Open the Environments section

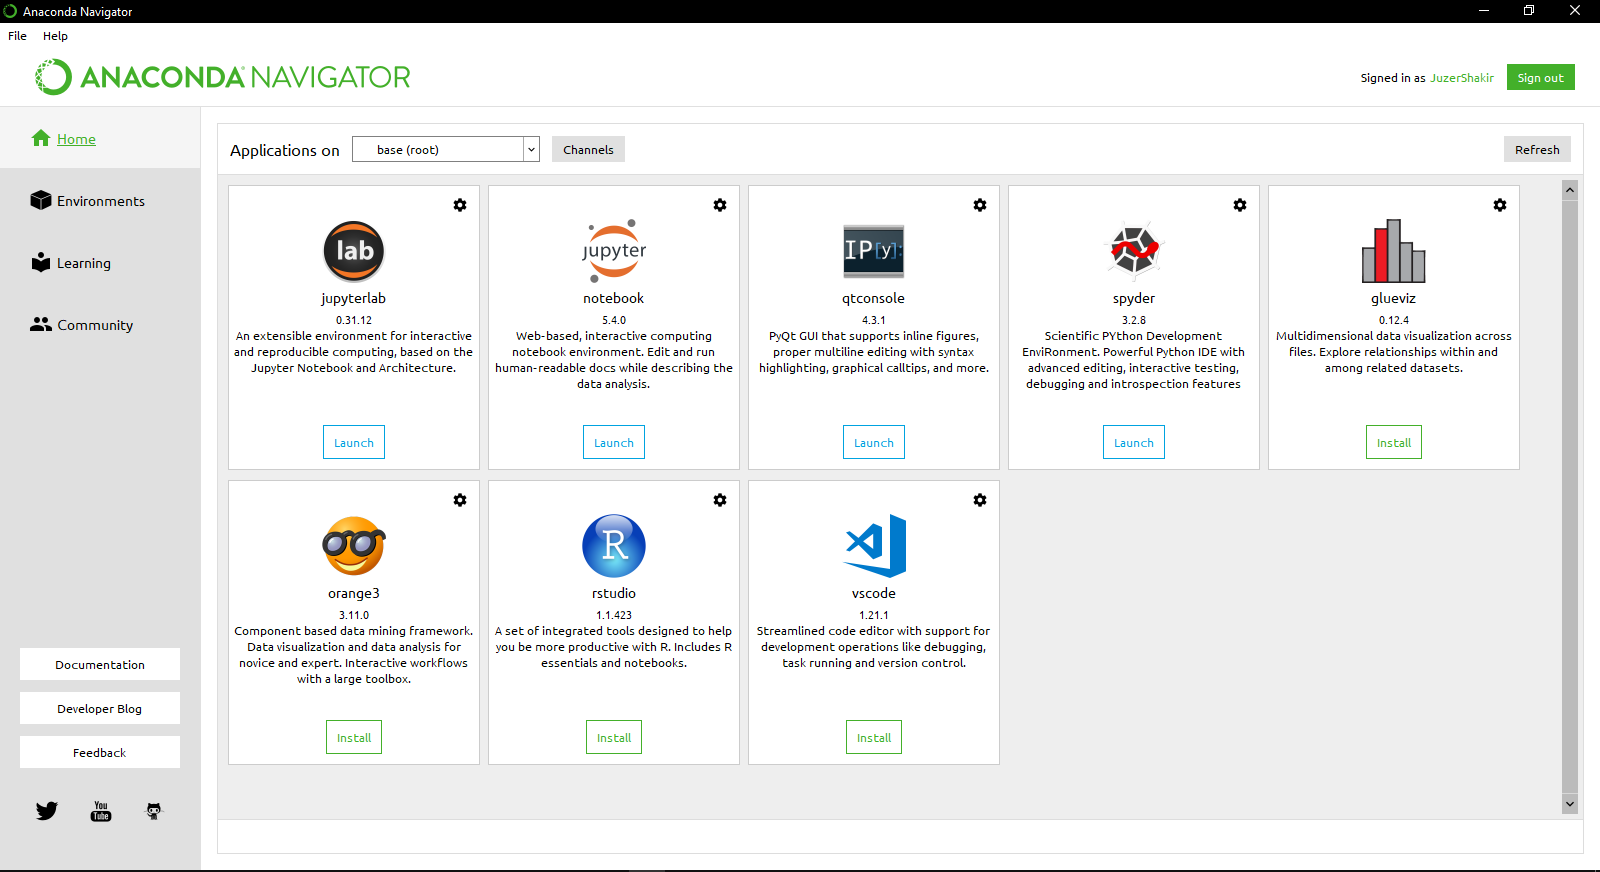(88, 201)
